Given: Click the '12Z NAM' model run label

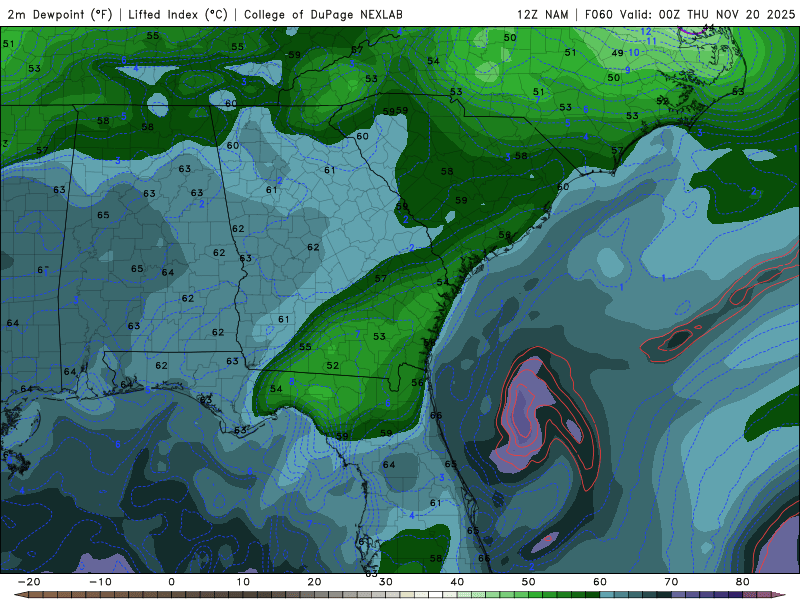Looking at the screenshot, I should tap(542, 14).
